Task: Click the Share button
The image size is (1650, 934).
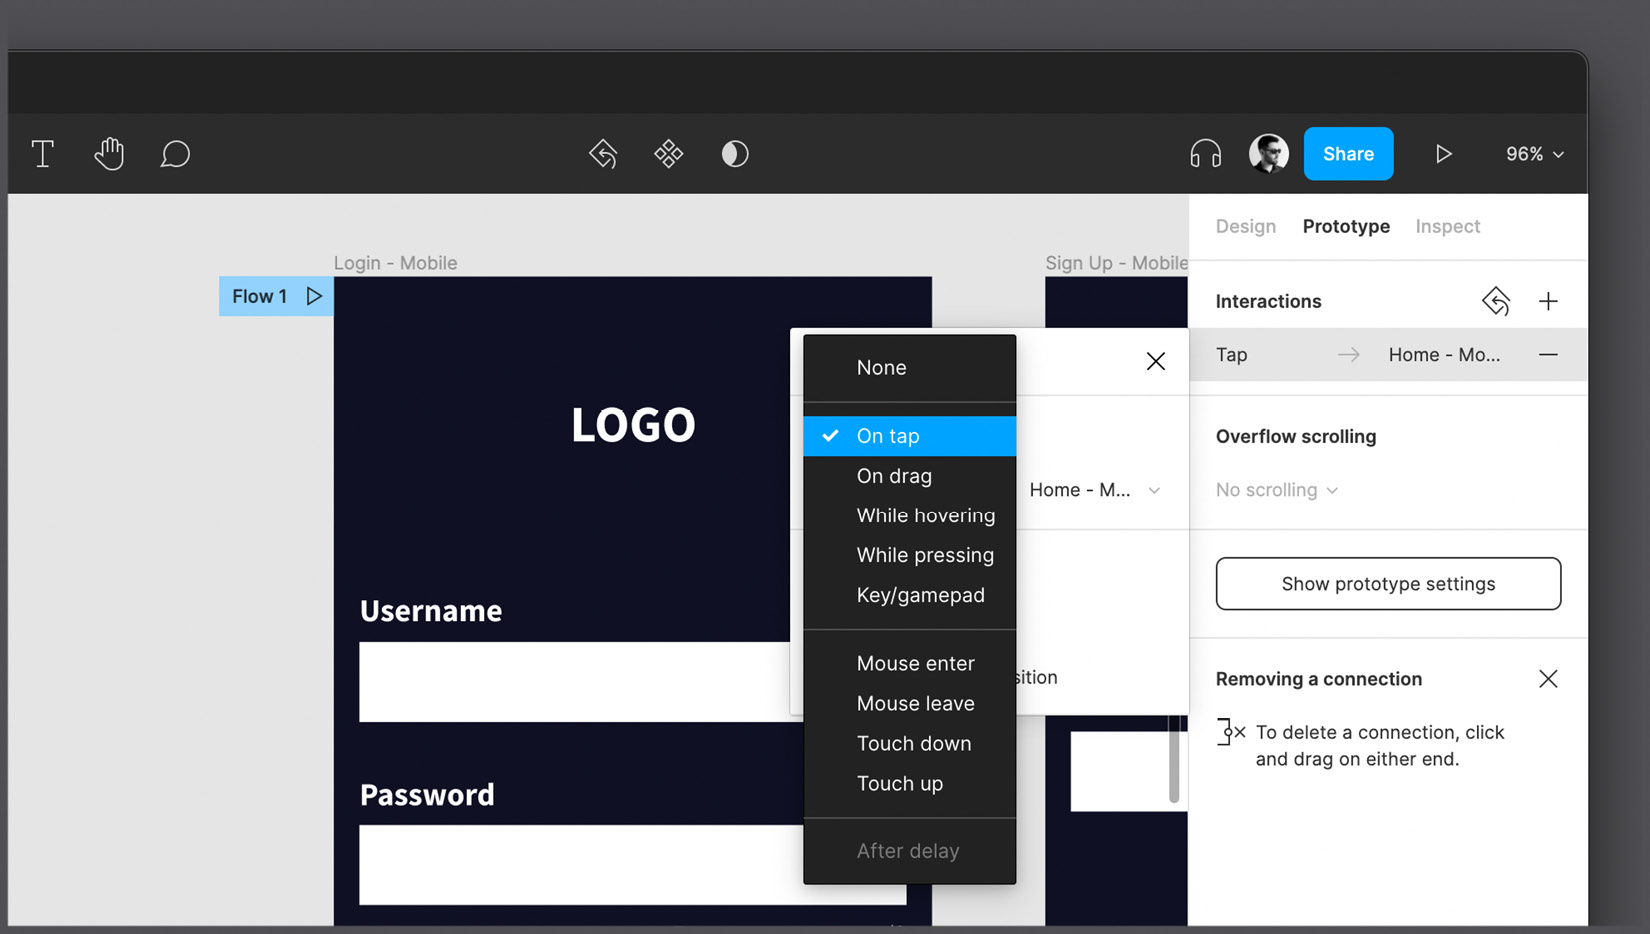Action: (1348, 153)
